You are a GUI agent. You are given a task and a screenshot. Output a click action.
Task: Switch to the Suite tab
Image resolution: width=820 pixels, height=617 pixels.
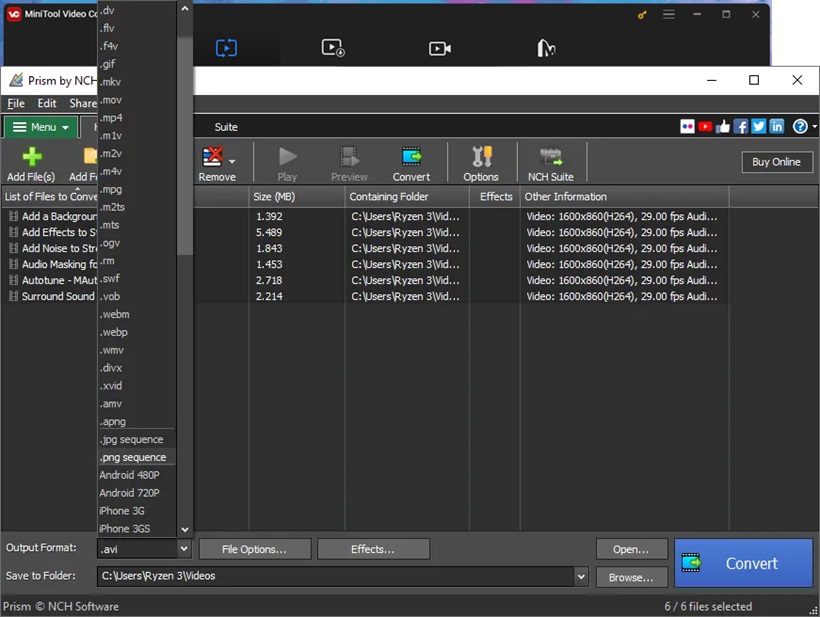point(226,127)
